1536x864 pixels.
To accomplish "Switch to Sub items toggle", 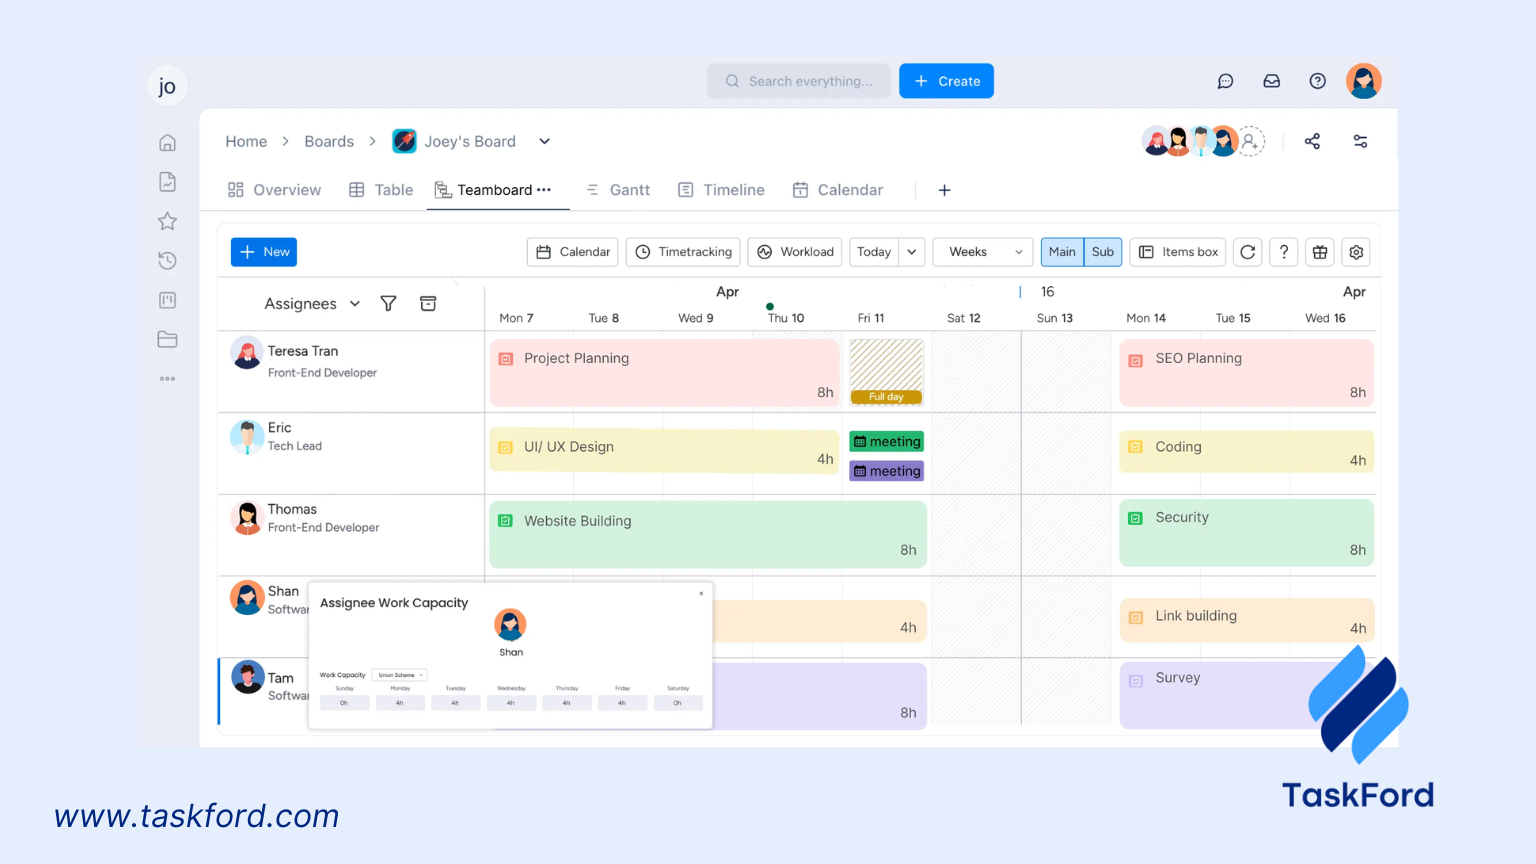I will (1102, 252).
